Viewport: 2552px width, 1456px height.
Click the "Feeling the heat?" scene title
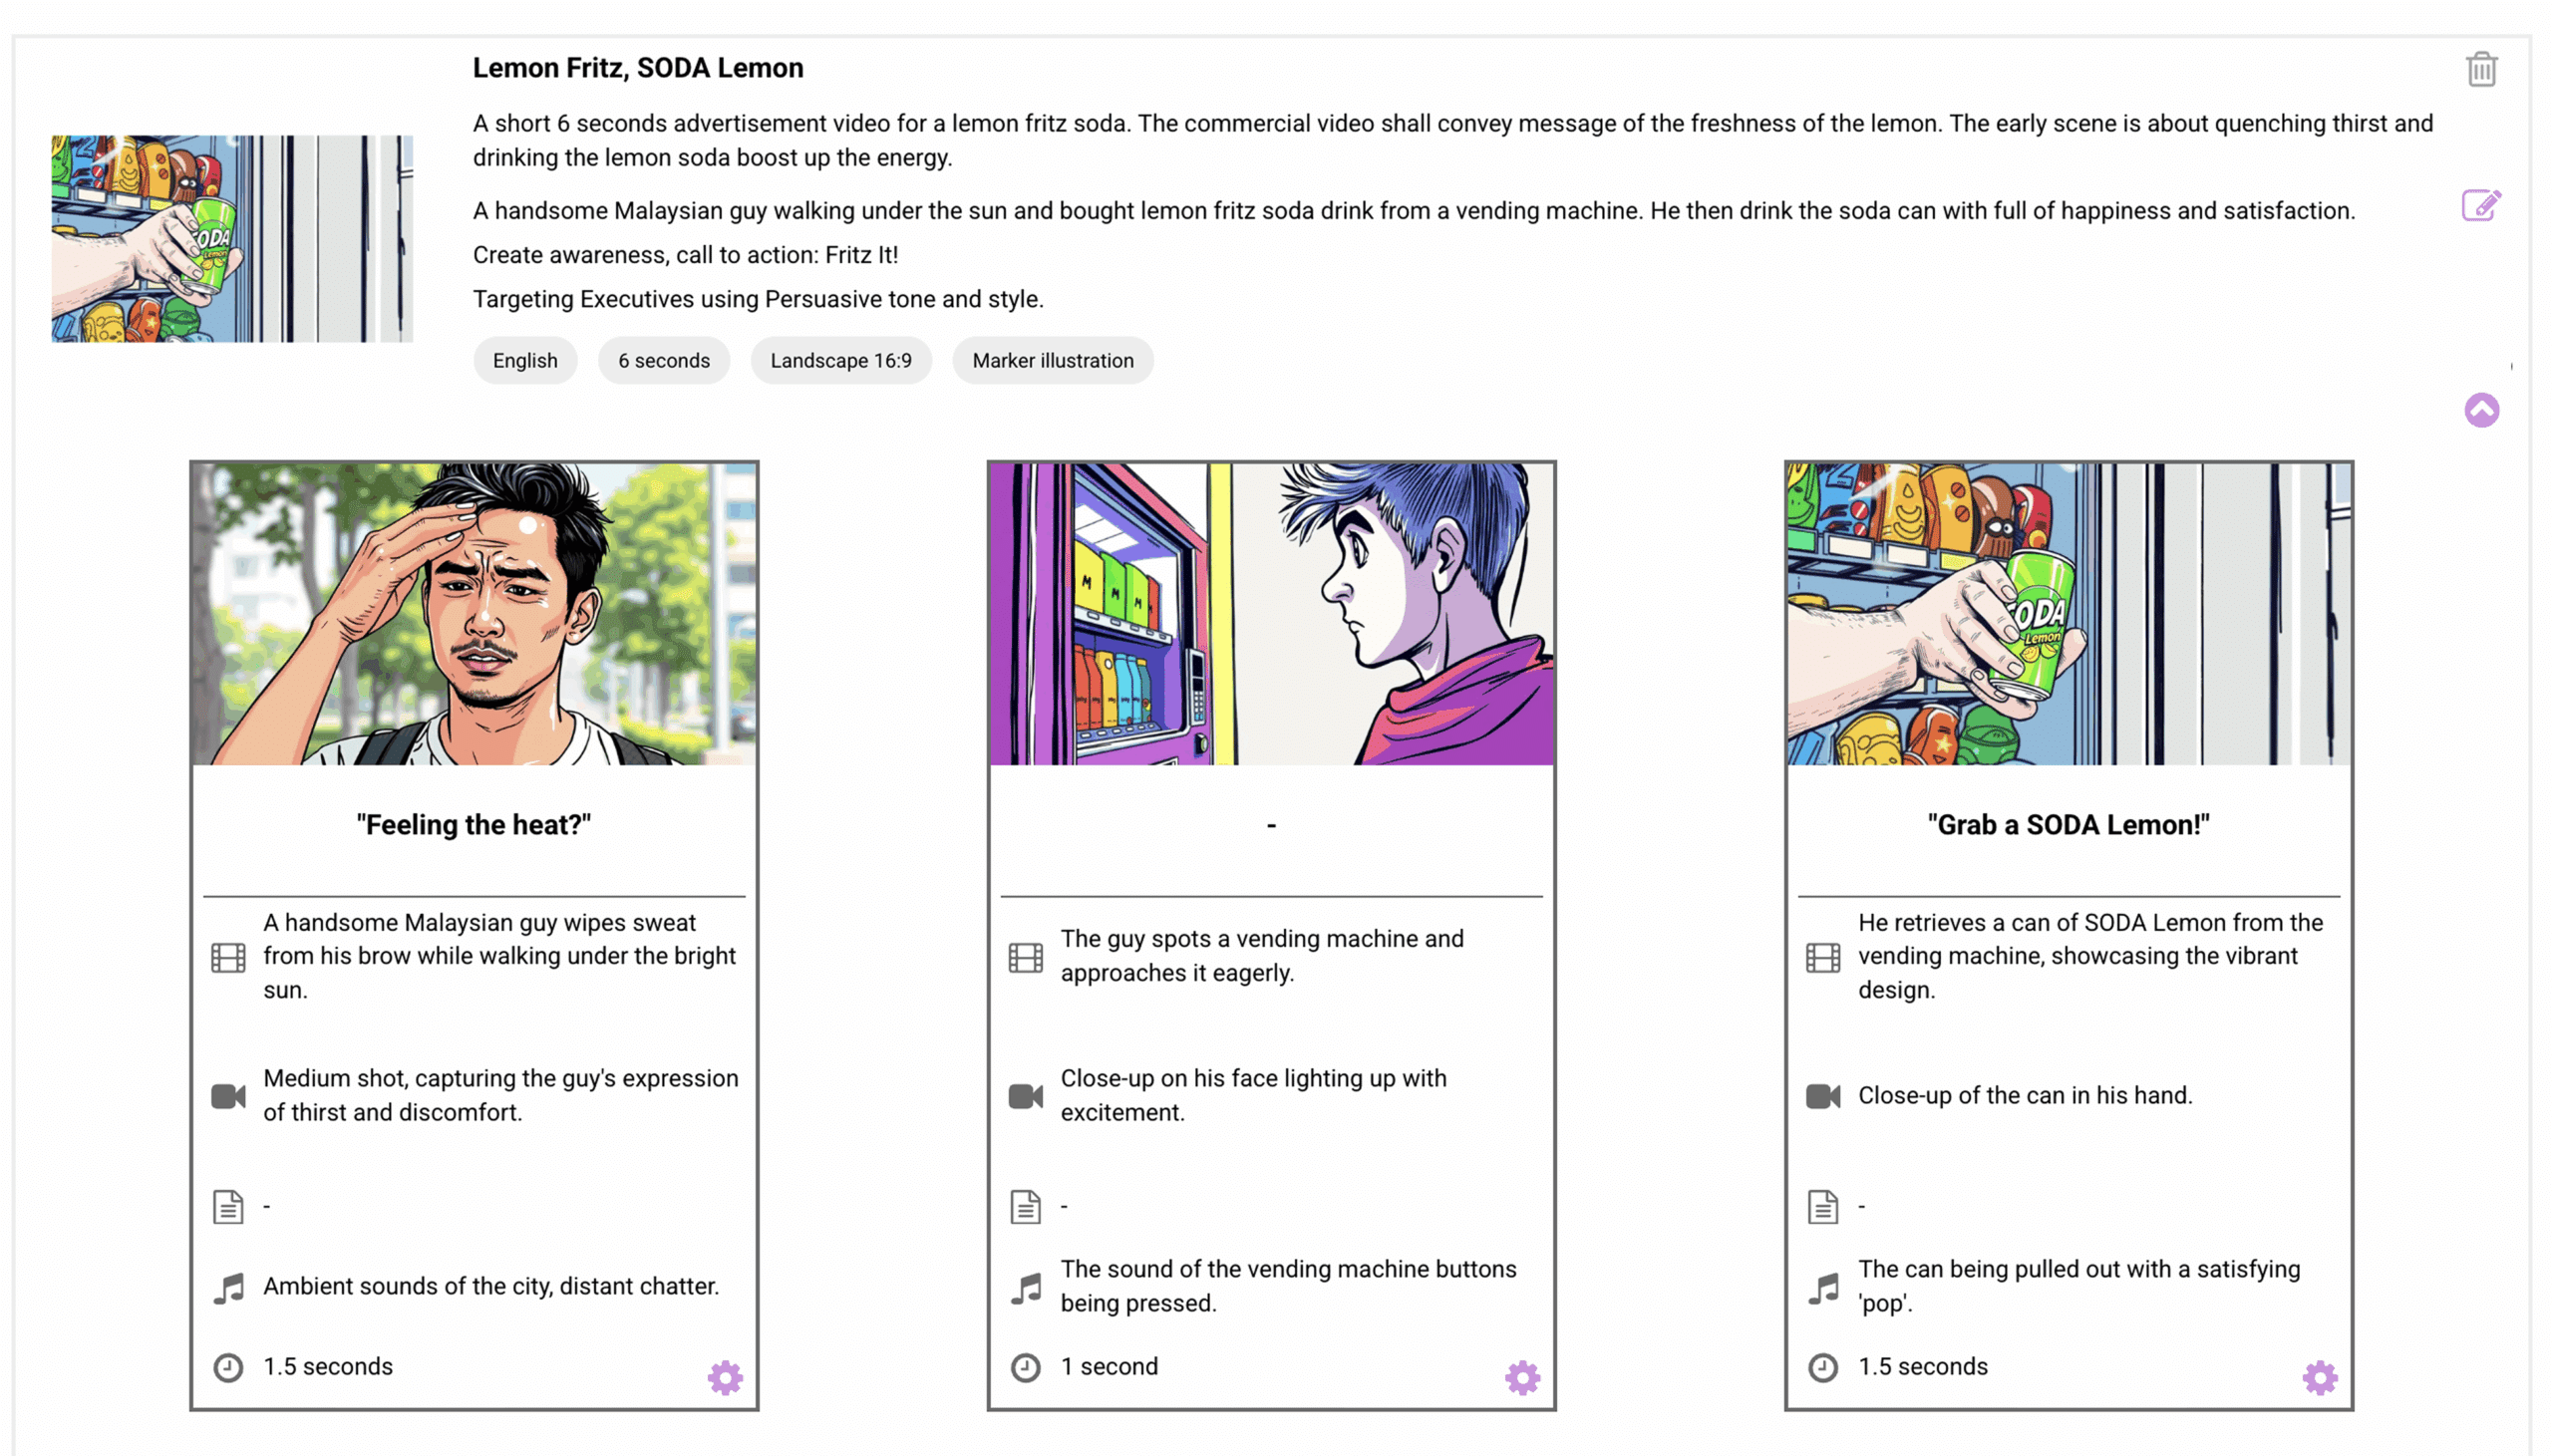pos(474,825)
